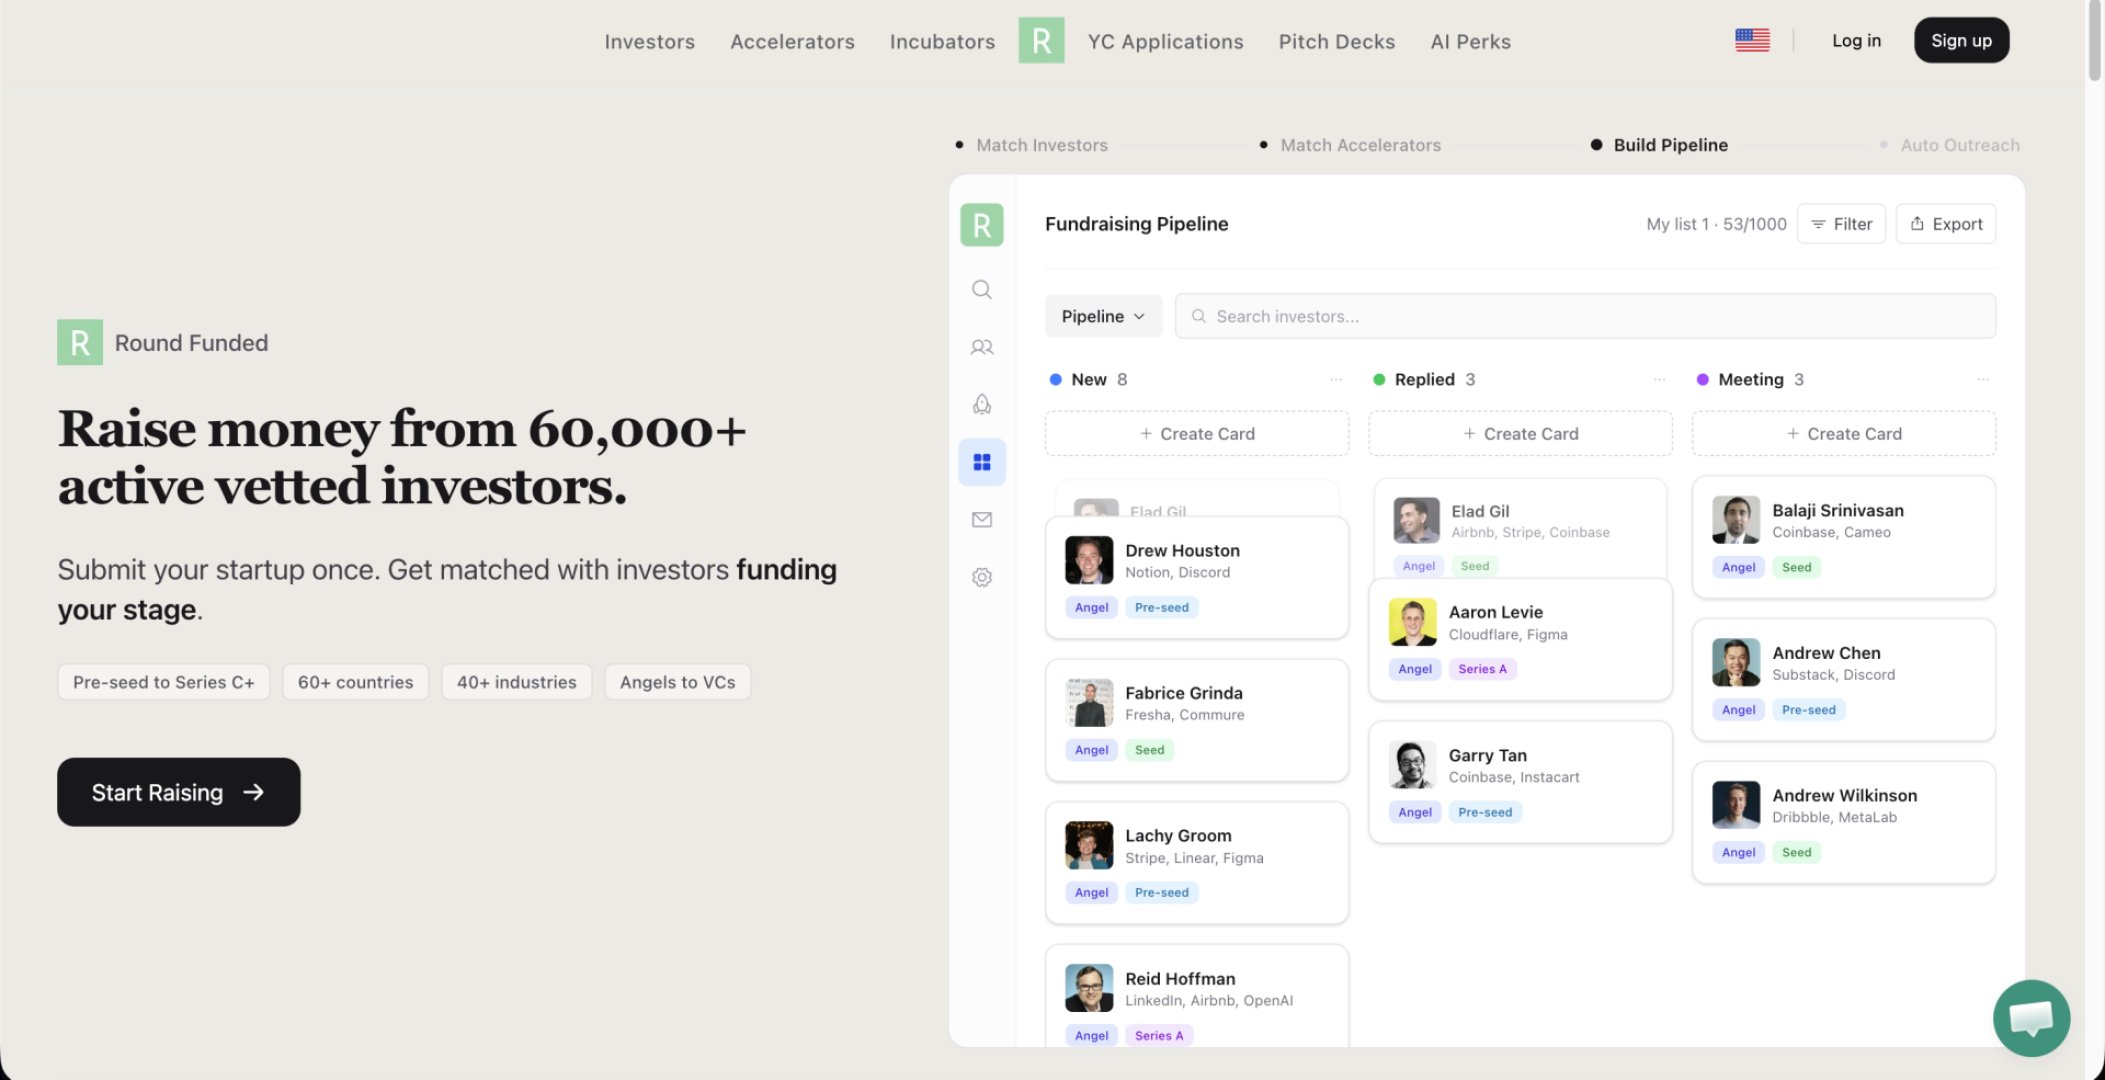Click the Log in link
Viewport: 2105px width, 1080px height.
pyautogui.click(x=1856, y=40)
